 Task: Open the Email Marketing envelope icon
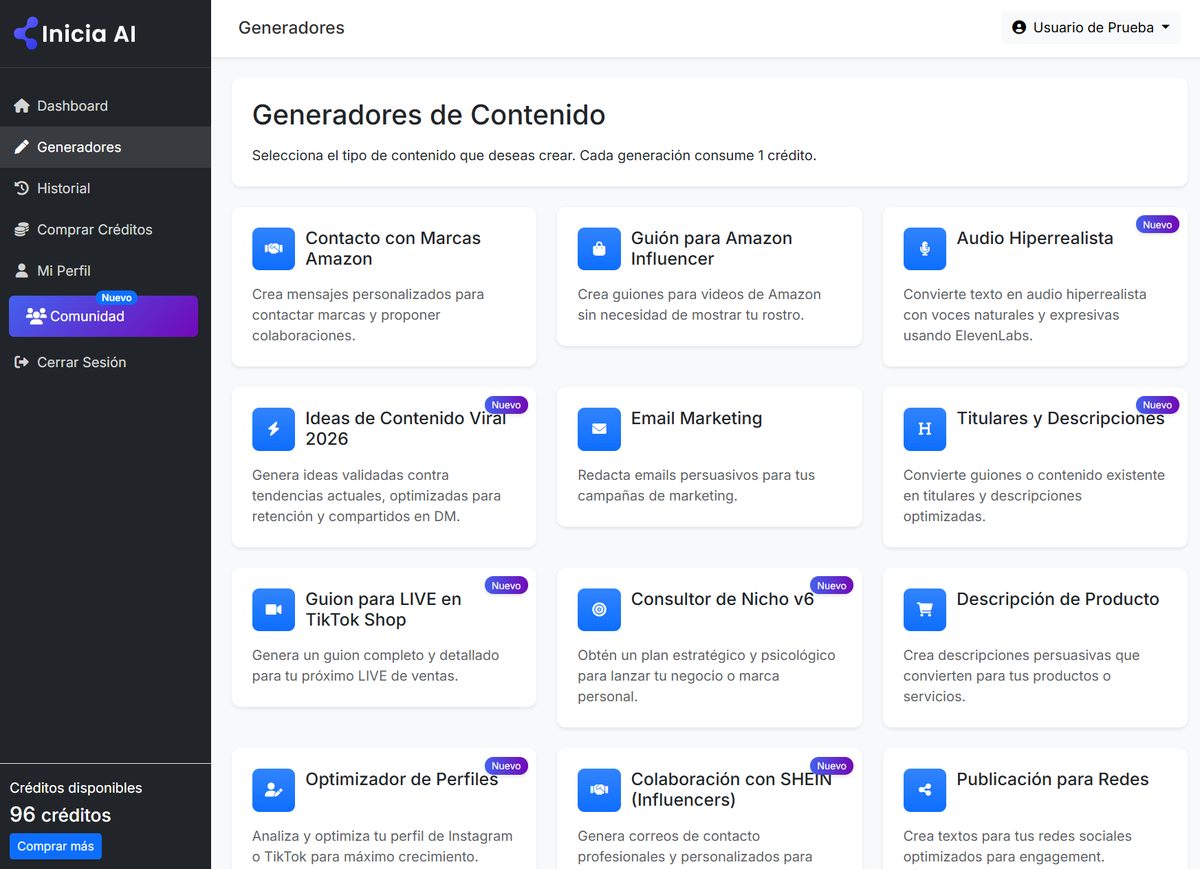[x=598, y=429]
